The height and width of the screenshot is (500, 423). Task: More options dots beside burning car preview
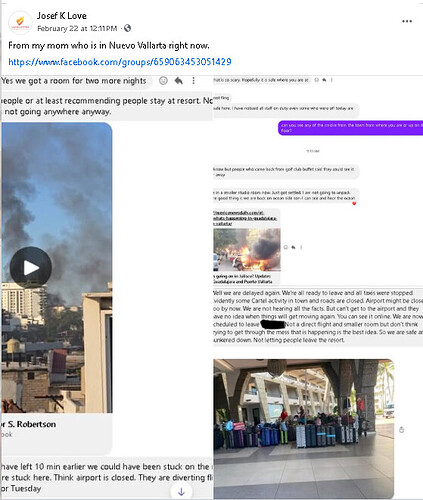[301, 247]
